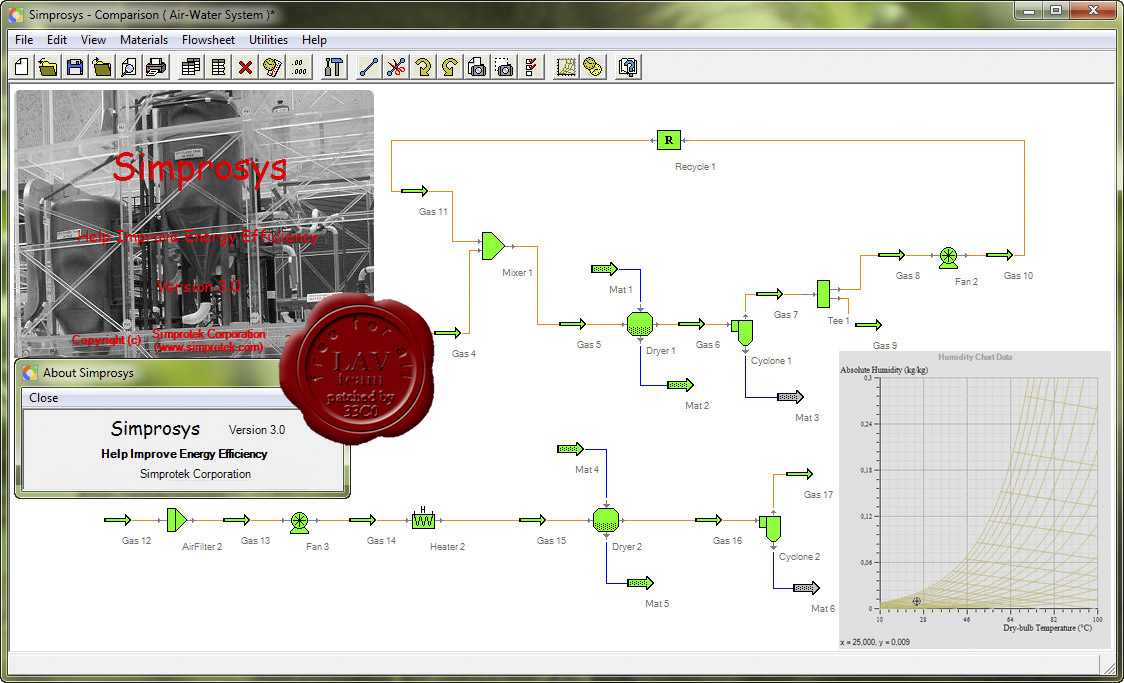Click the yellow rolls toolbar icon
The image size is (1124, 683).
(593, 67)
